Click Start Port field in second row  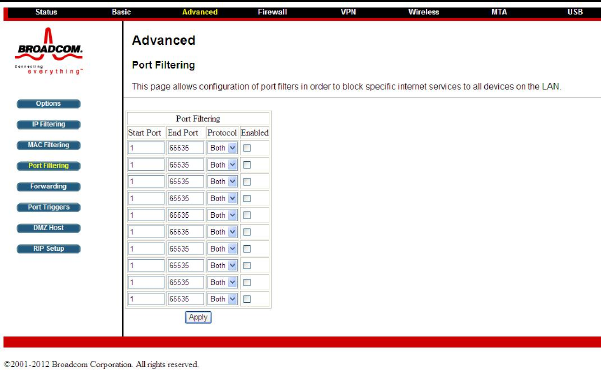[x=146, y=165]
